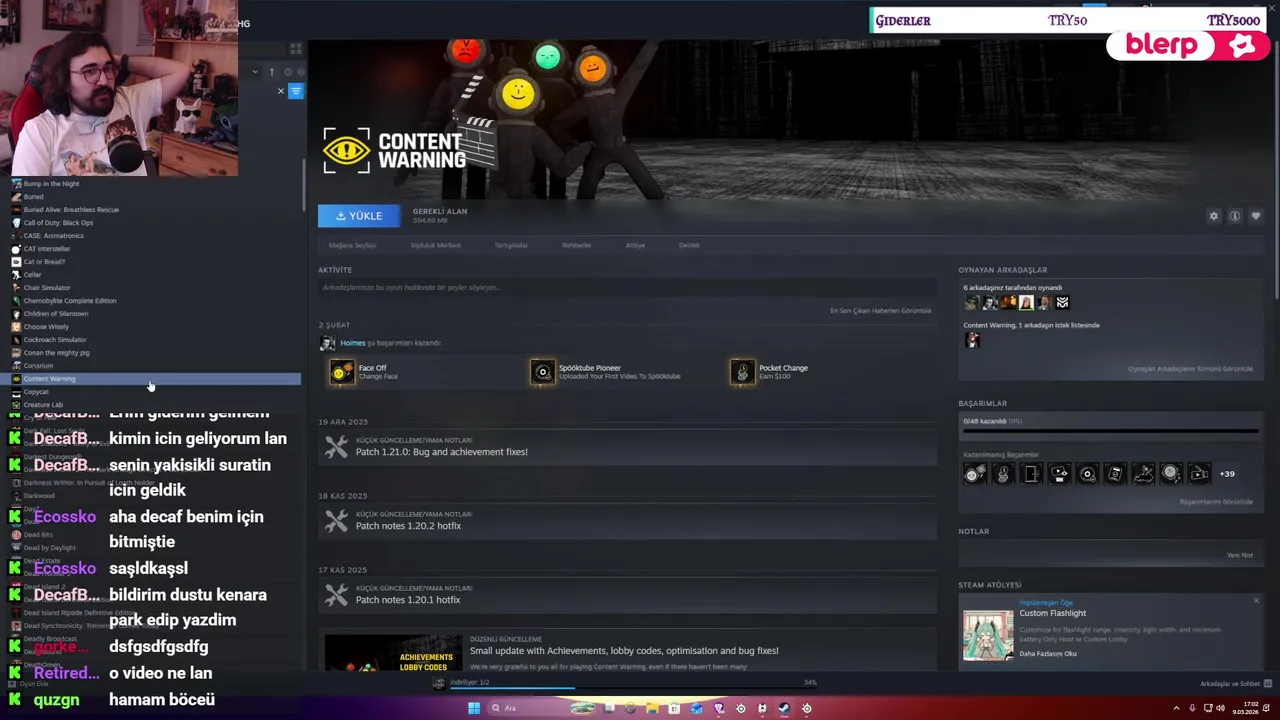Click the YÜKLE install button
Screen dimensions: 1280x720
(358, 216)
